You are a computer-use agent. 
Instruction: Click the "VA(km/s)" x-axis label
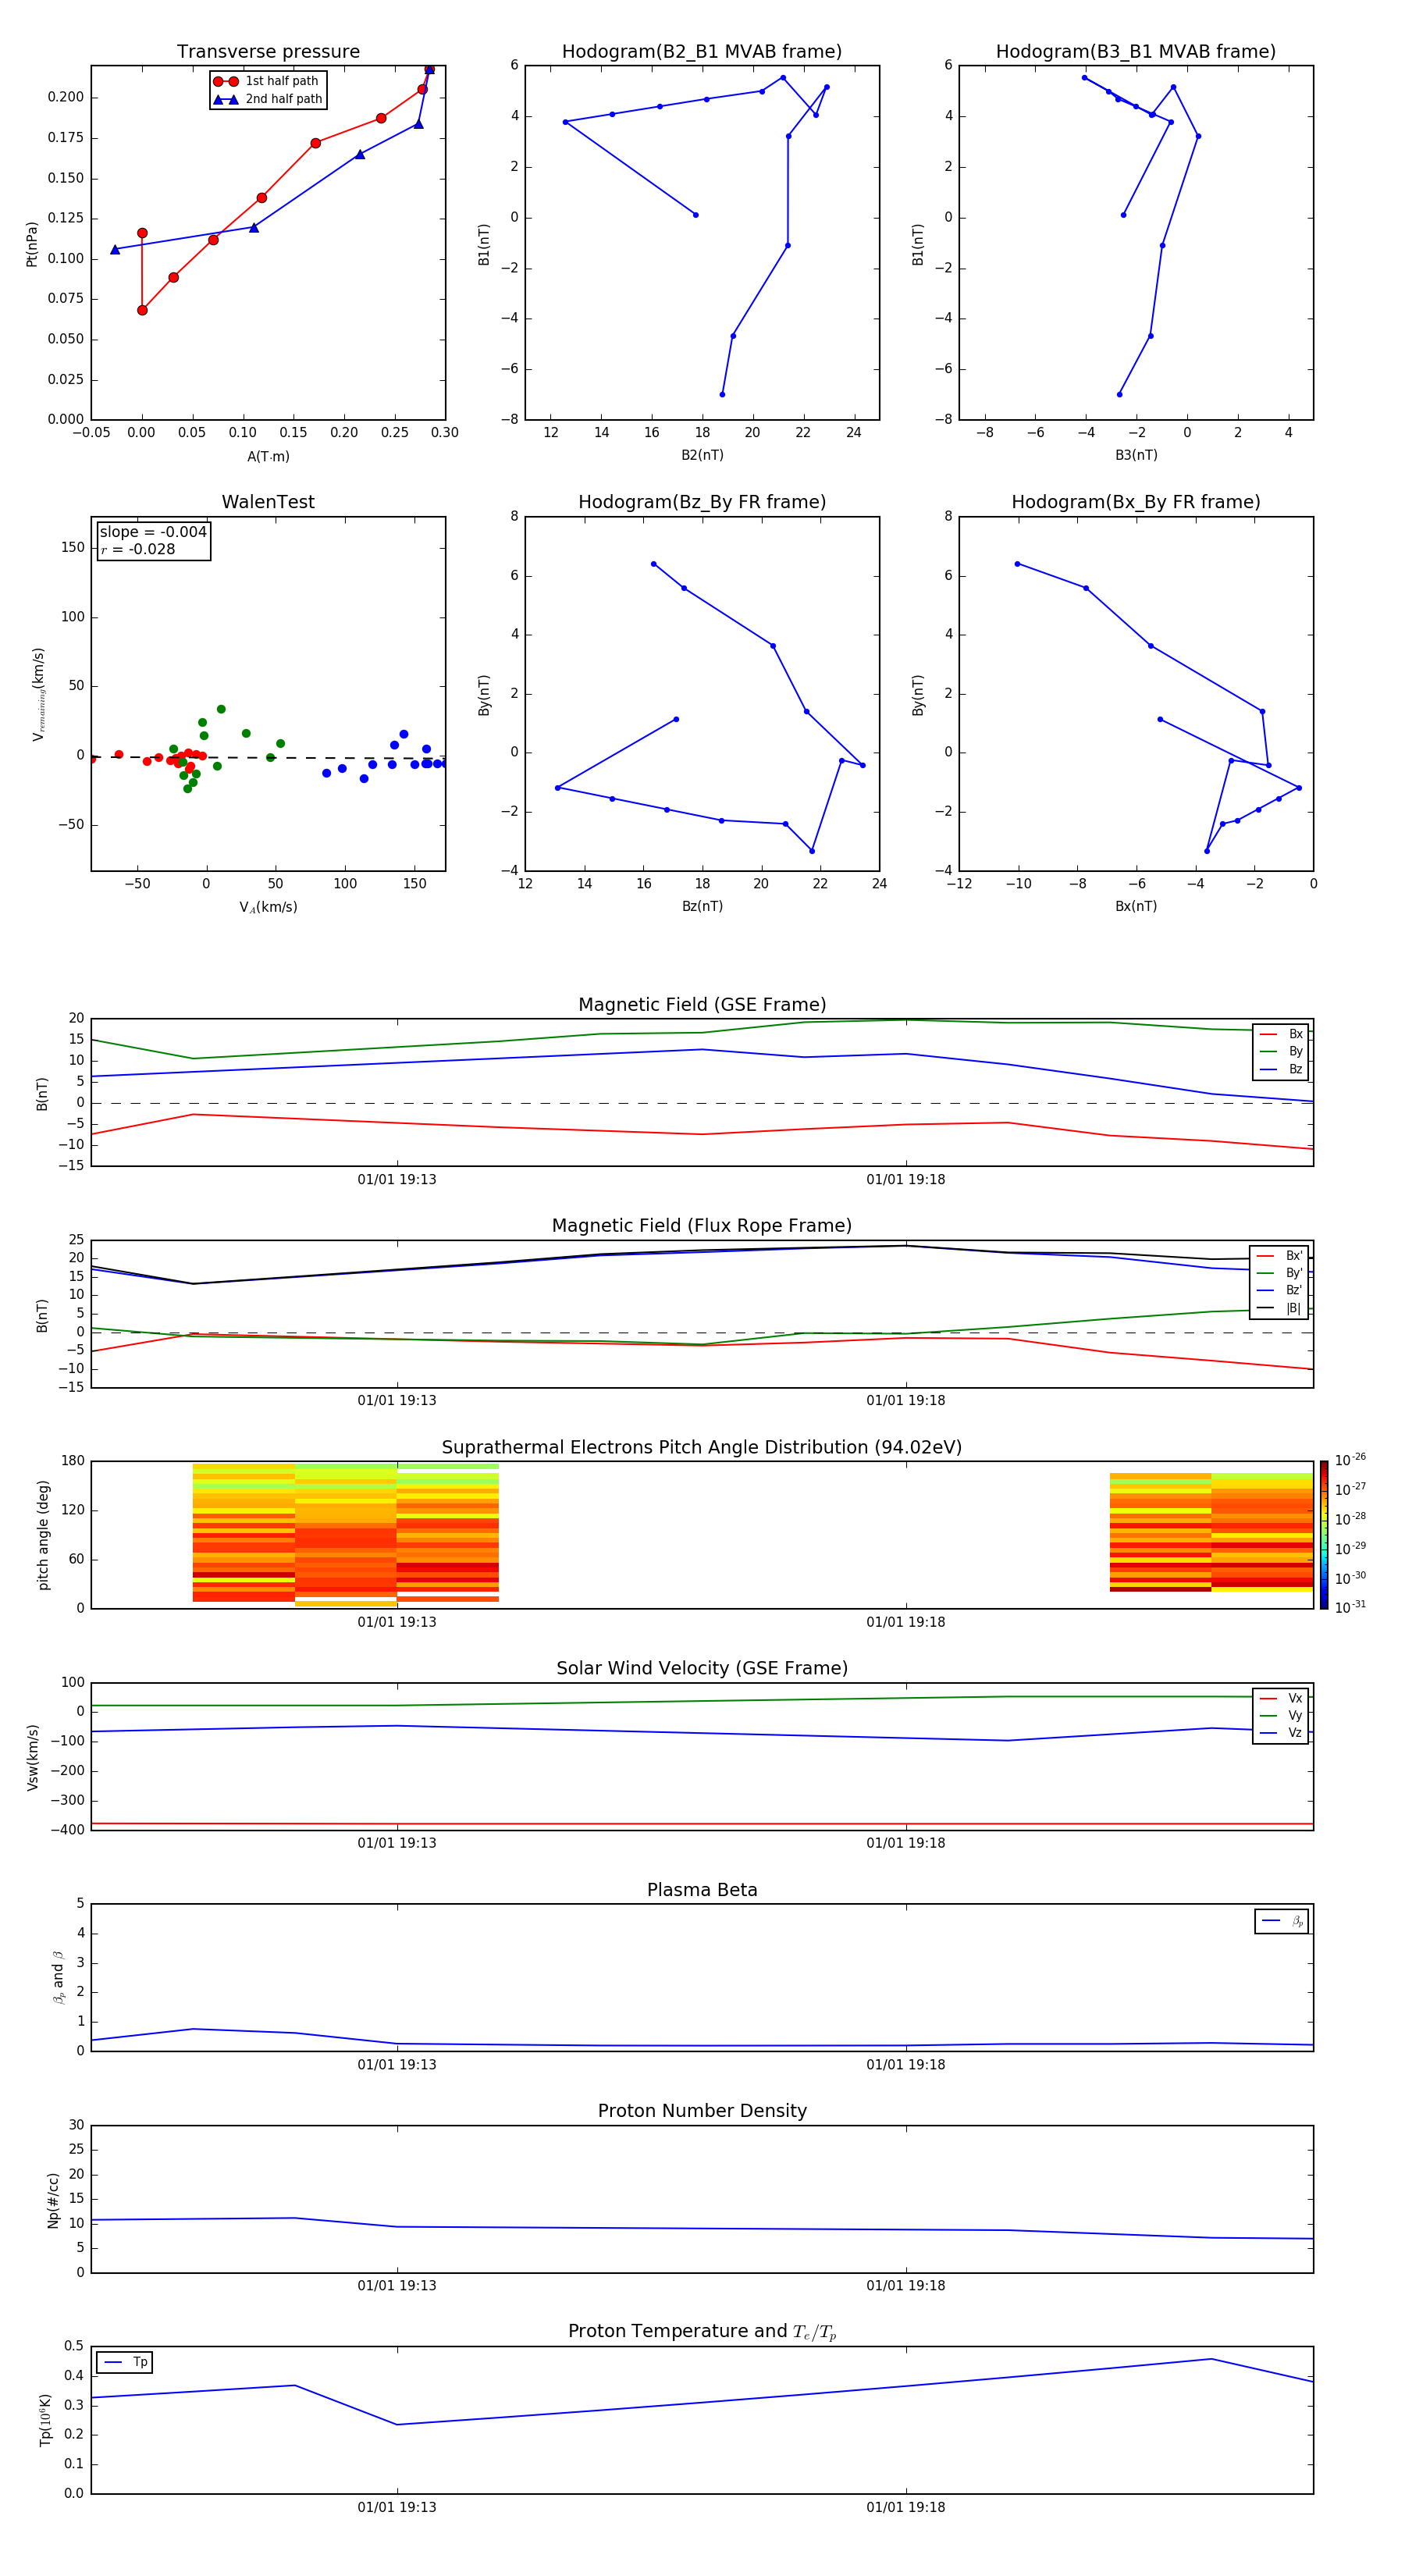pos(268,907)
